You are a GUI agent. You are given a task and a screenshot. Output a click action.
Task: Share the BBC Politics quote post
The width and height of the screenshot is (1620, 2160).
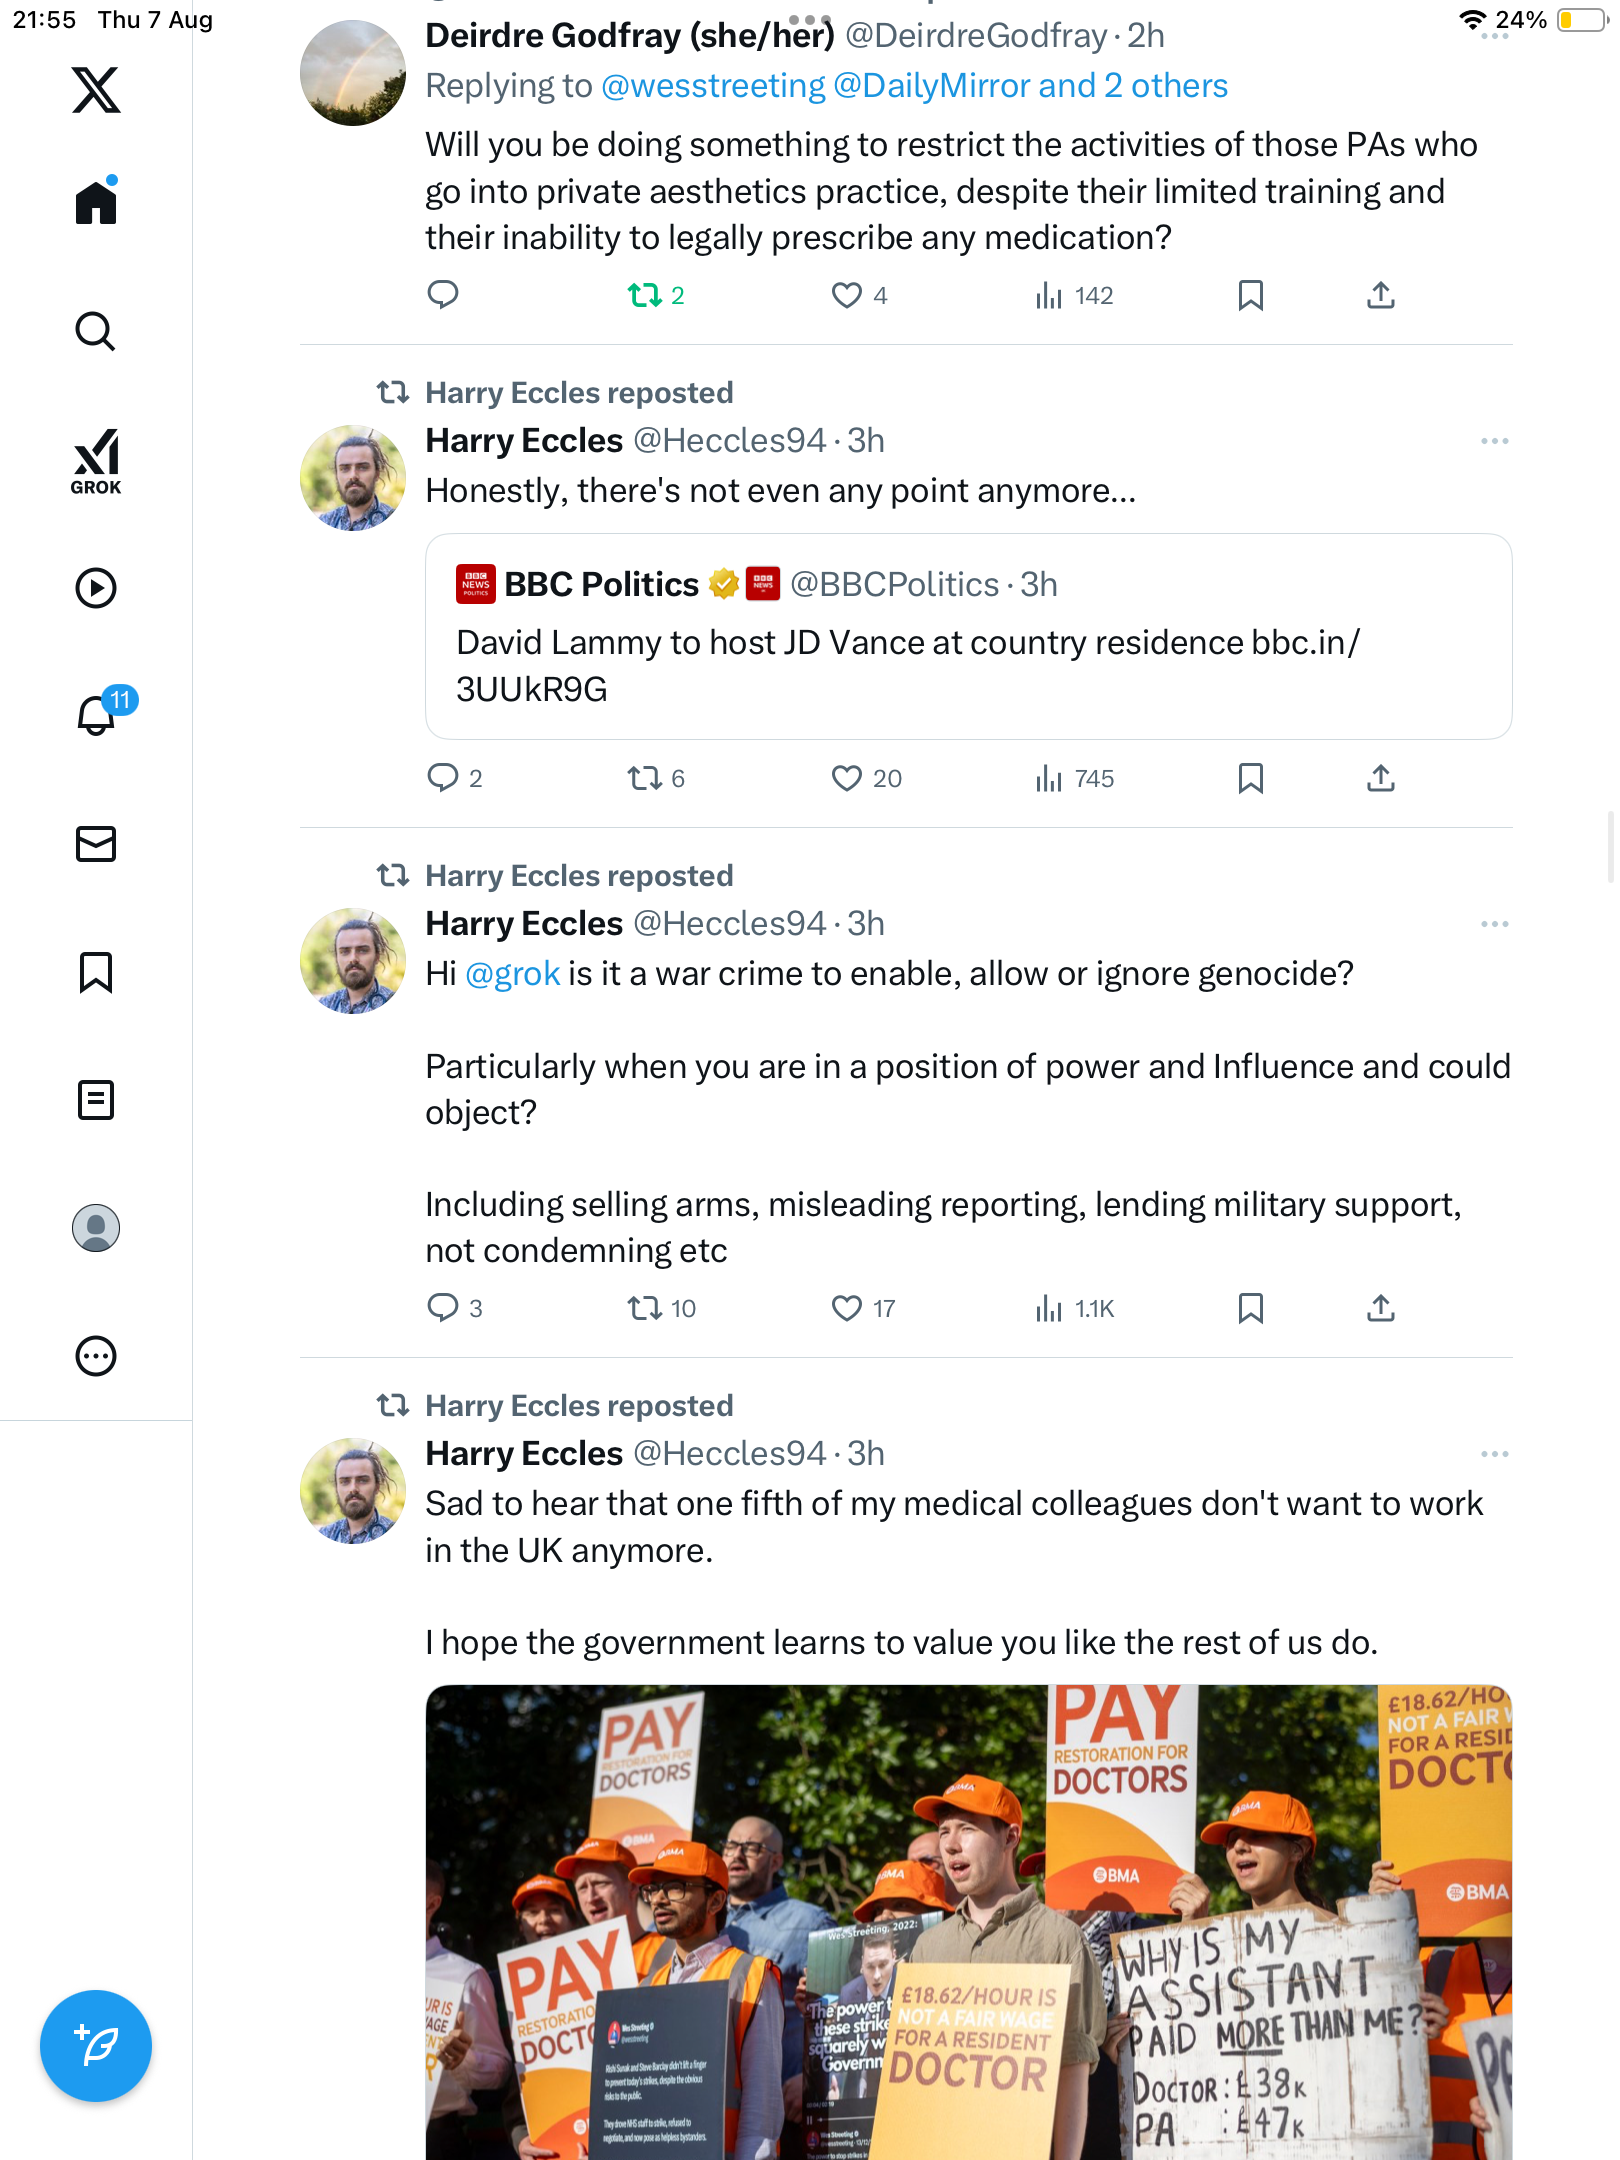click(x=1381, y=778)
